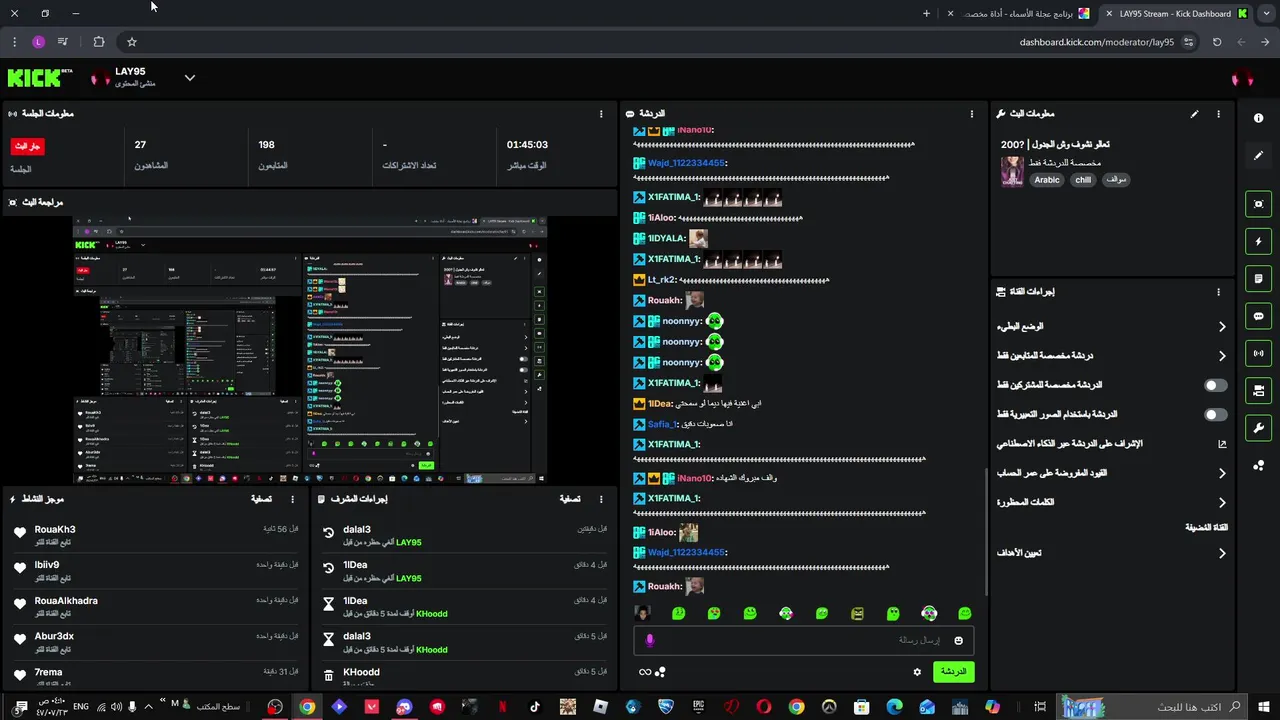
Task: Click the heart icon next to RouaKh3
Action: pyautogui.click(x=20, y=533)
